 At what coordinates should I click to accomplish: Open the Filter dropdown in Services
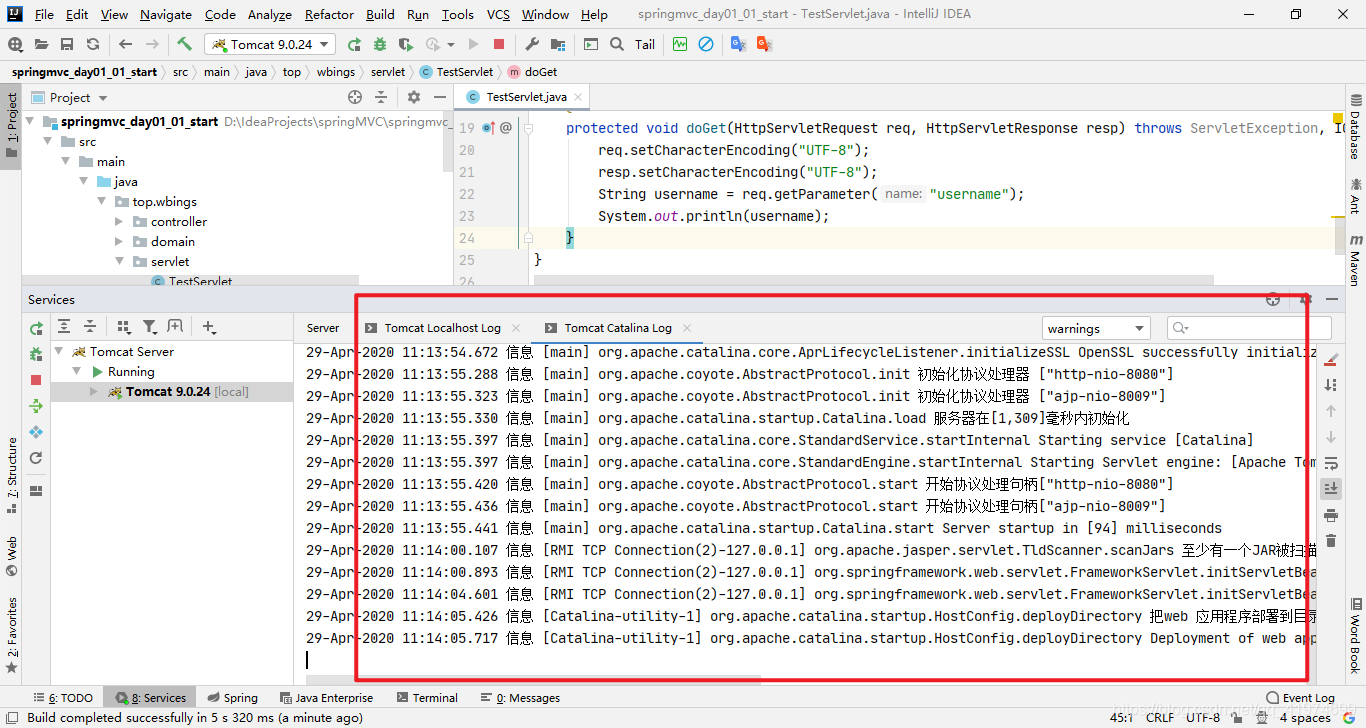(150, 326)
